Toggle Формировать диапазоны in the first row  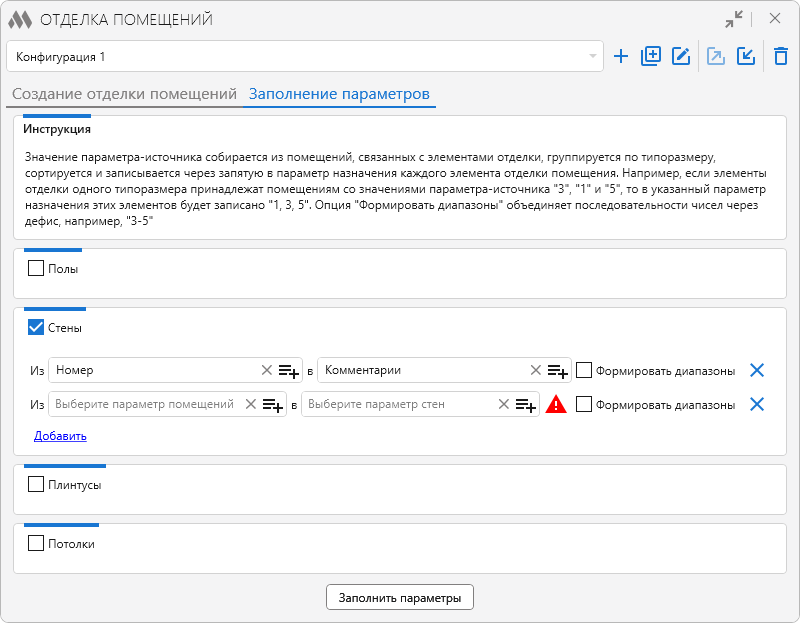tap(585, 370)
